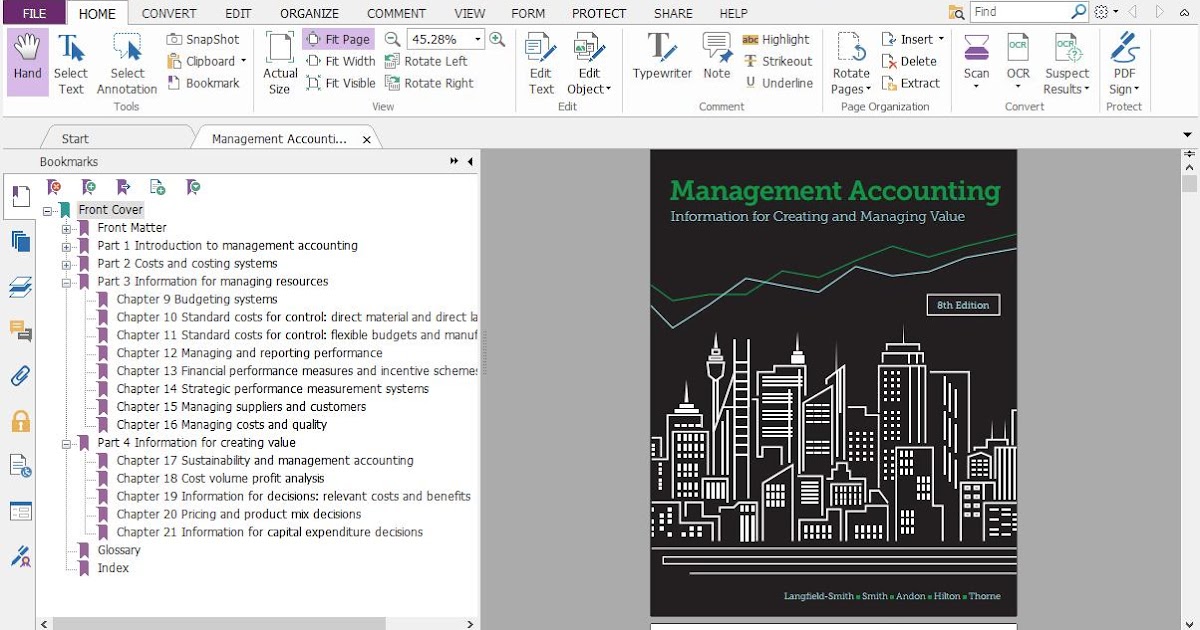The width and height of the screenshot is (1200, 630).
Task: Toggle Fit Page view mode
Action: (337, 39)
